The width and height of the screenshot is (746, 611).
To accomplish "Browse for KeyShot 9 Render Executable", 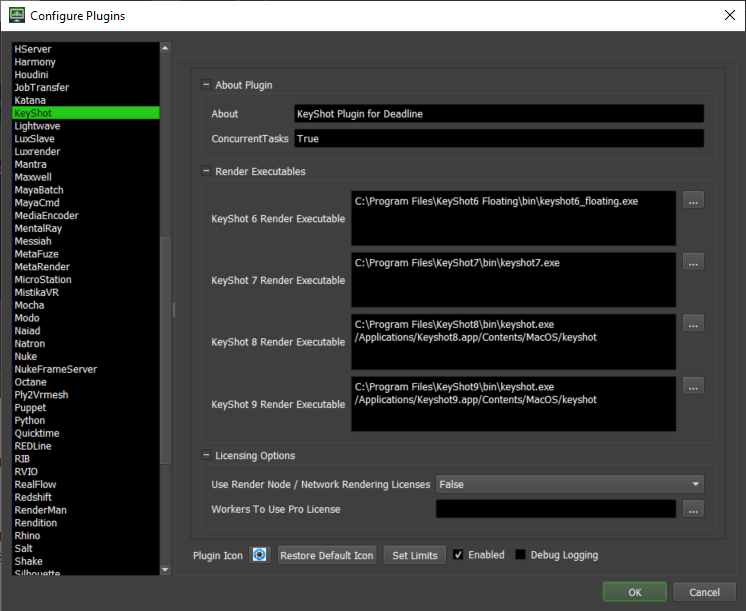I will (x=693, y=386).
